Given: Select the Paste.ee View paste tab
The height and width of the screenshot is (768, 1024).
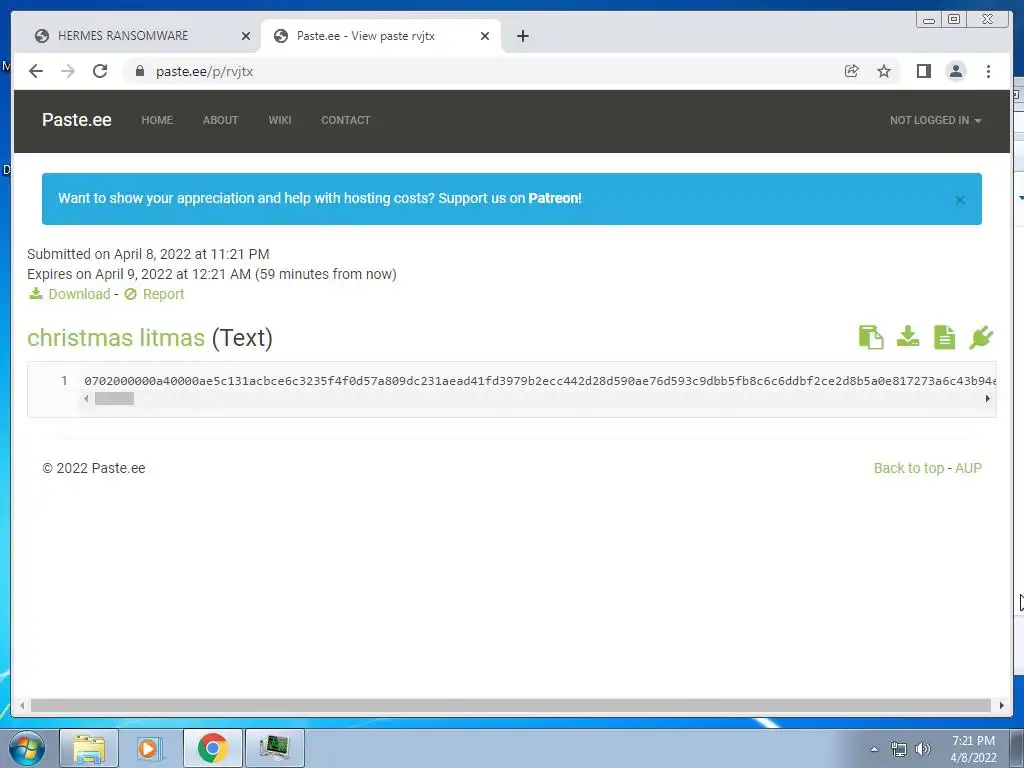Looking at the screenshot, I should [x=366, y=36].
